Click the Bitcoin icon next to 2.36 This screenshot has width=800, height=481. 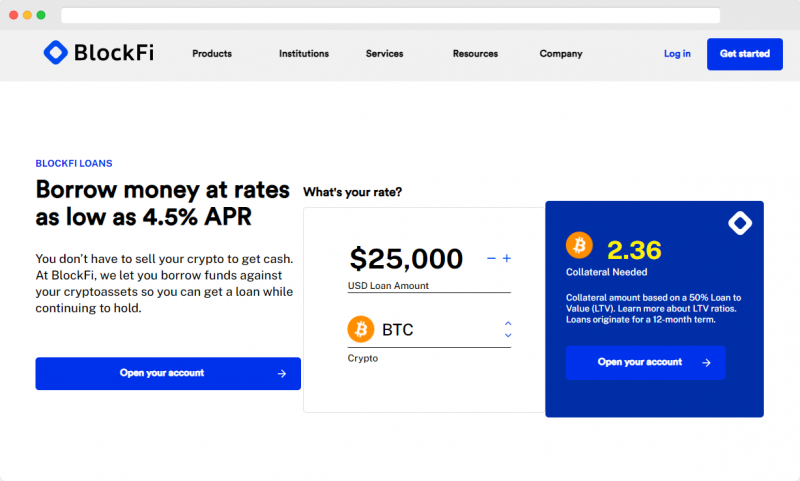click(579, 245)
